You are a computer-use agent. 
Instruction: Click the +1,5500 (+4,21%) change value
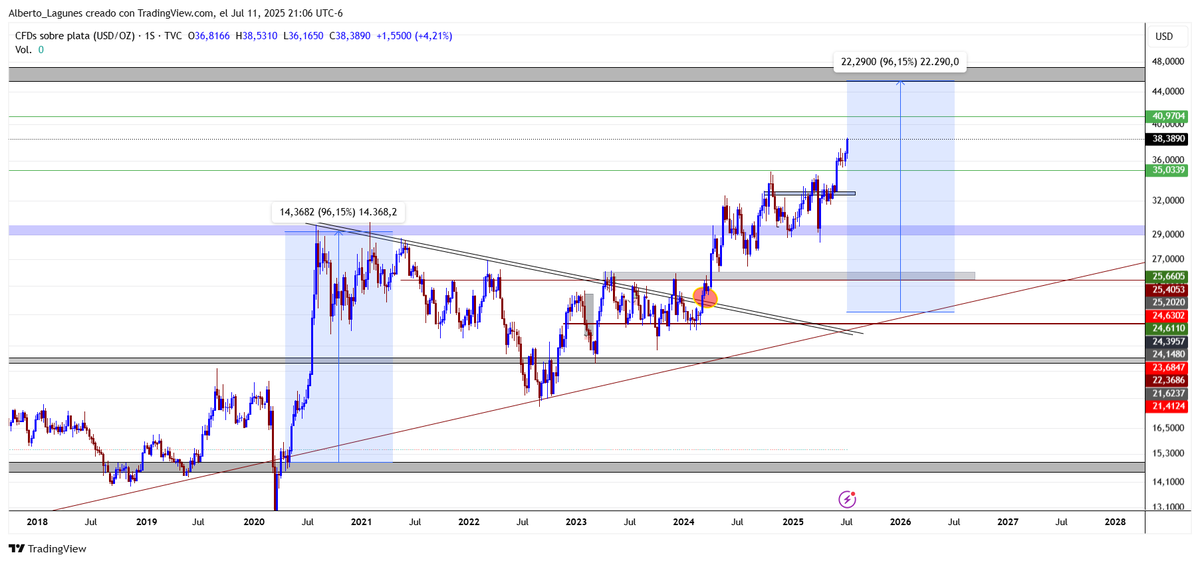pos(415,36)
